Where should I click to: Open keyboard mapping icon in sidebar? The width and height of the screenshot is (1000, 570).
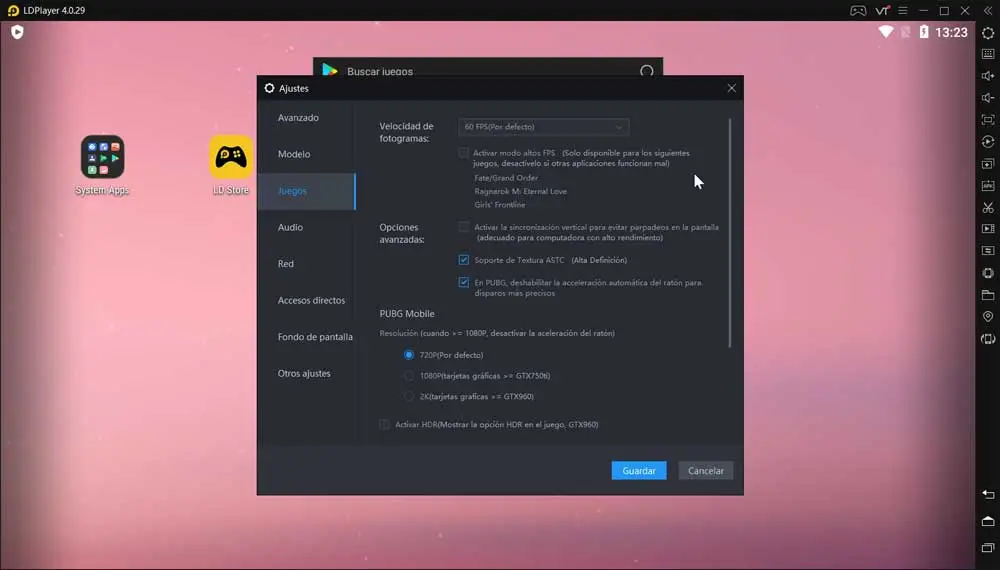(x=988, y=54)
